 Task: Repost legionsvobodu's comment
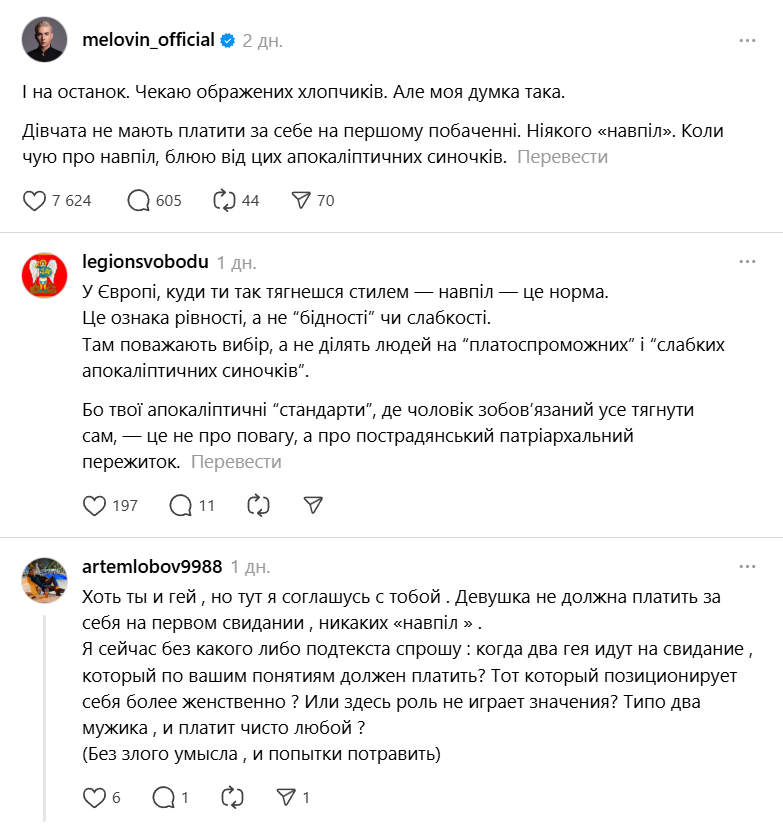pyautogui.click(x=258, y=505)
